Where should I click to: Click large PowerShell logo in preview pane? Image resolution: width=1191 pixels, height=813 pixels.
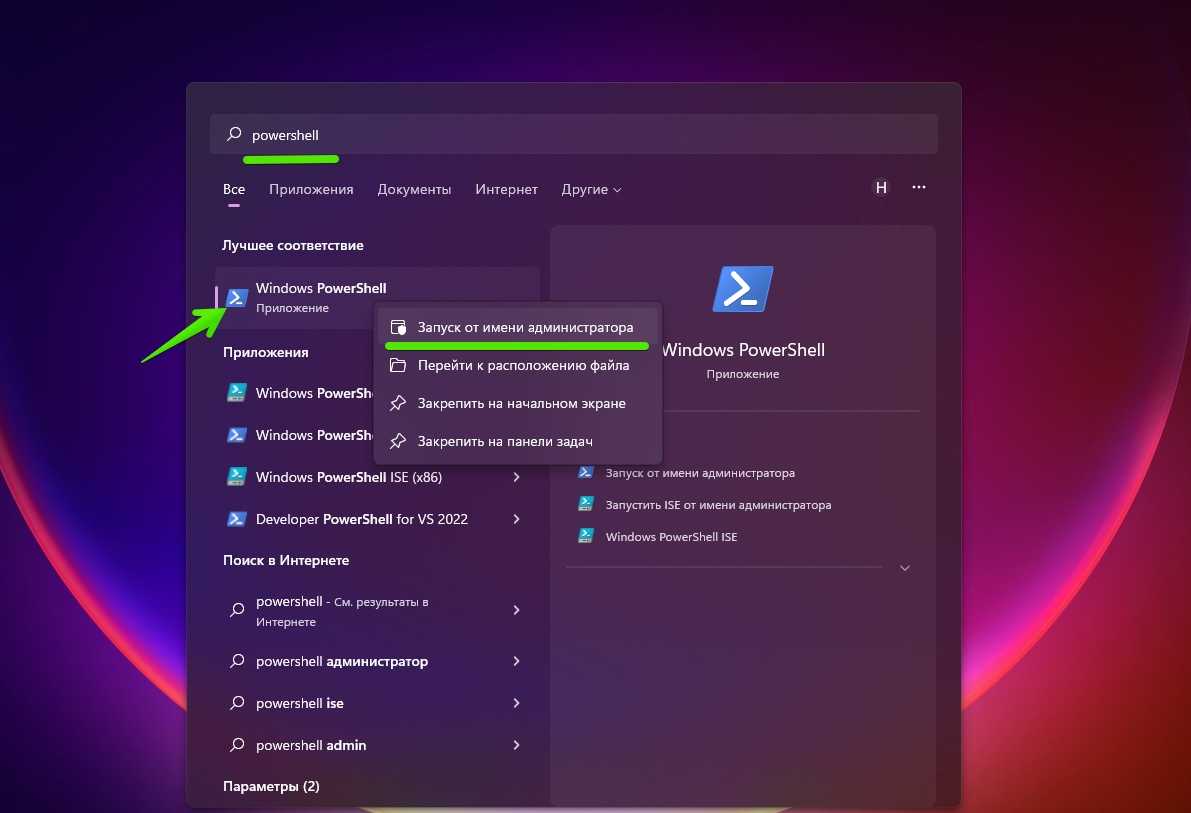[743, 289]
